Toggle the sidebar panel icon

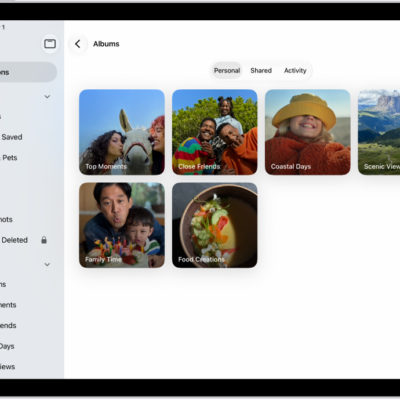[50, 44]
